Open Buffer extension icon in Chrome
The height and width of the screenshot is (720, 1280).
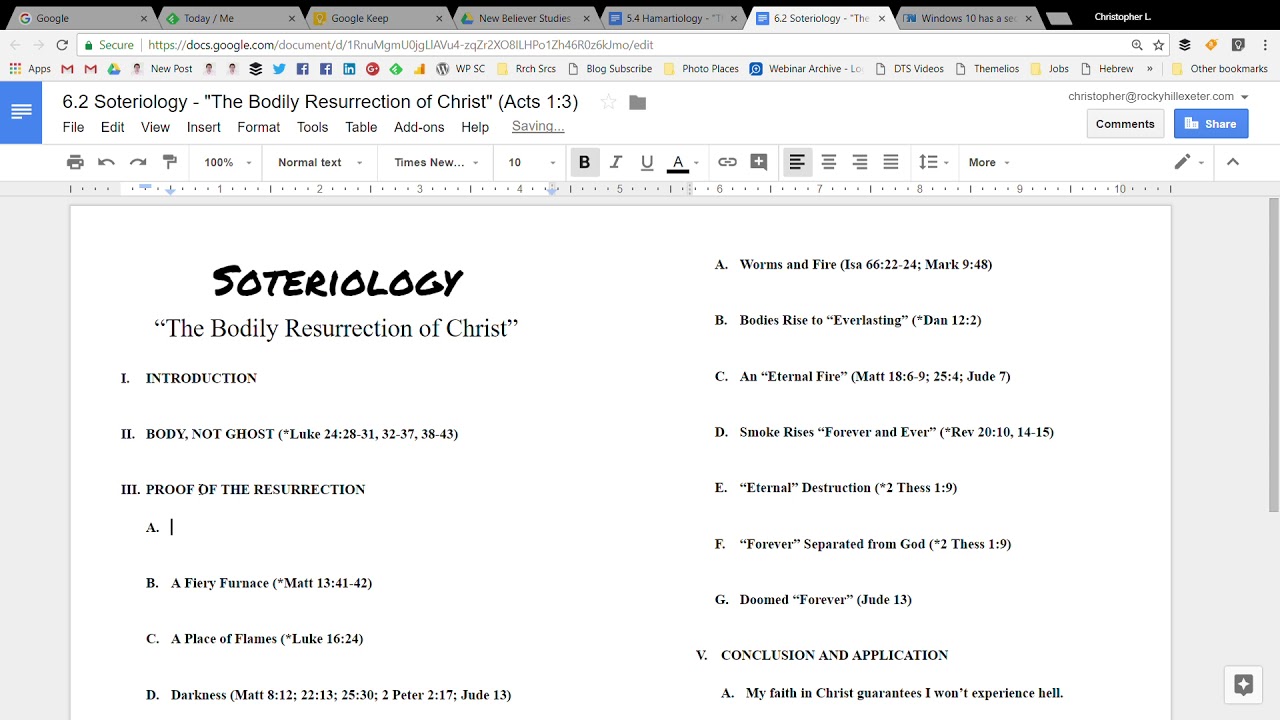1185,45
